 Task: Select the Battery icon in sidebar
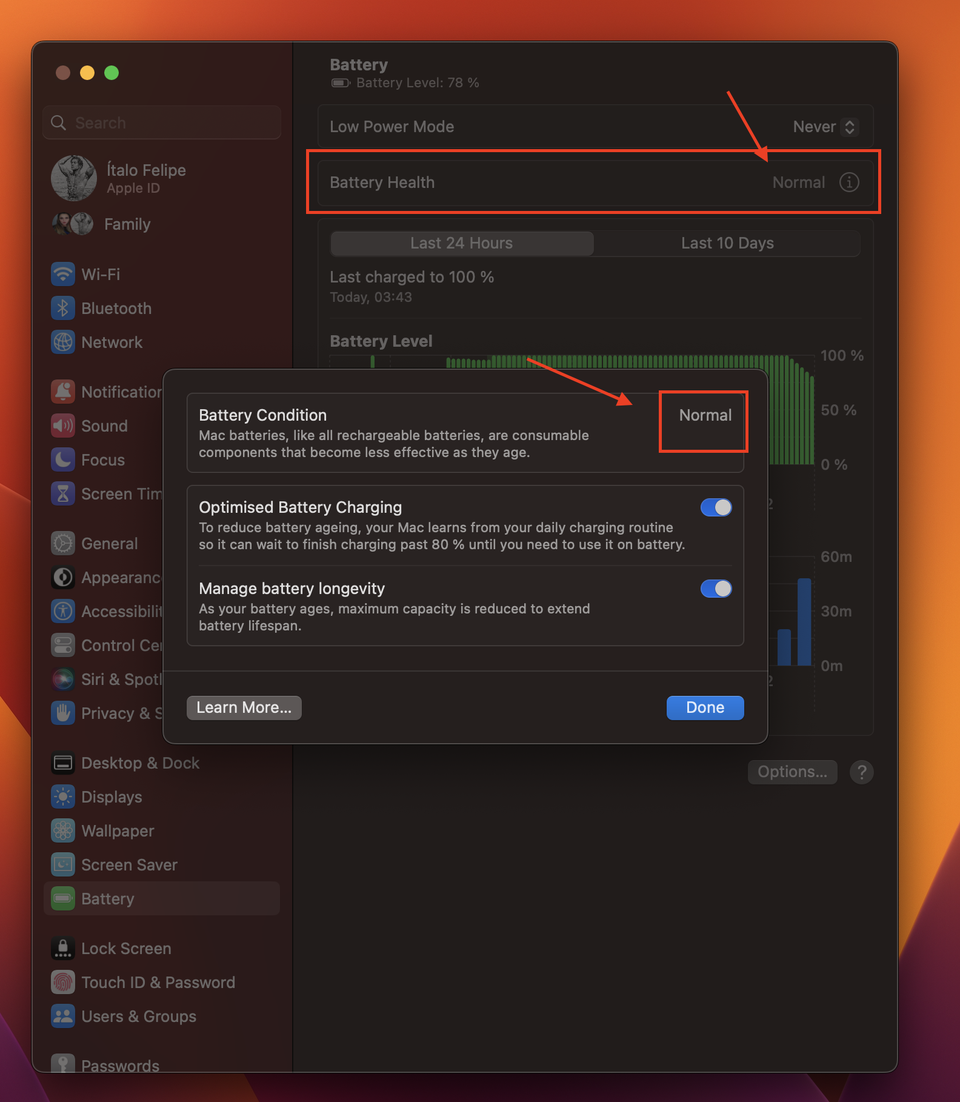(x=63, y=898)
